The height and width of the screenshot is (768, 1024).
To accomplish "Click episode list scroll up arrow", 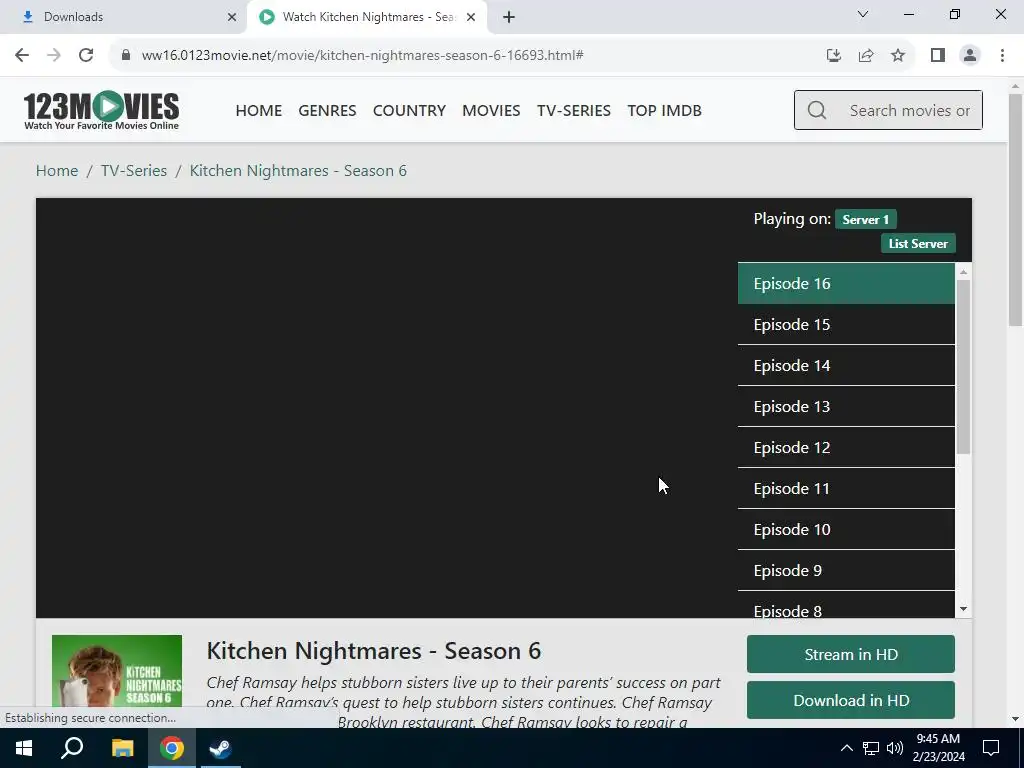I will tap(963, 271).
